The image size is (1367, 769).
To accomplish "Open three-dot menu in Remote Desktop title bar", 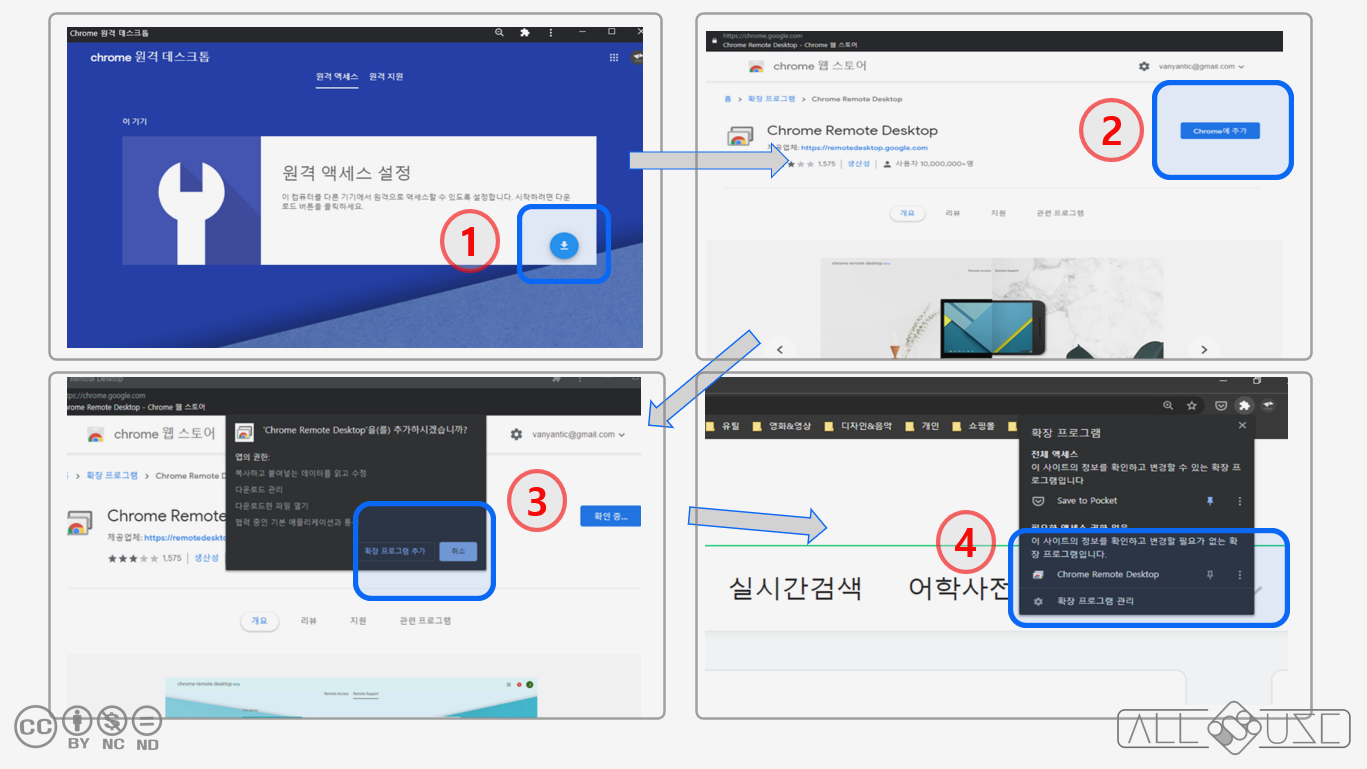I will 550,33.
